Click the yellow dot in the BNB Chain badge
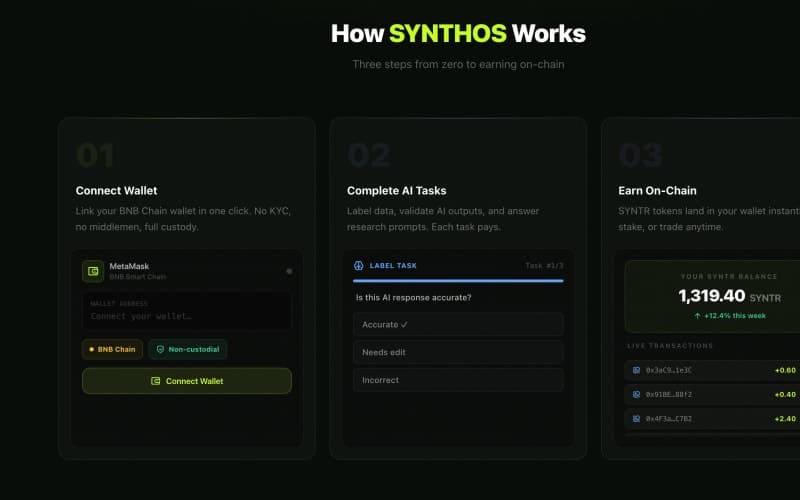This screenshot has width=800, height=500. click(x=92, y=349)
